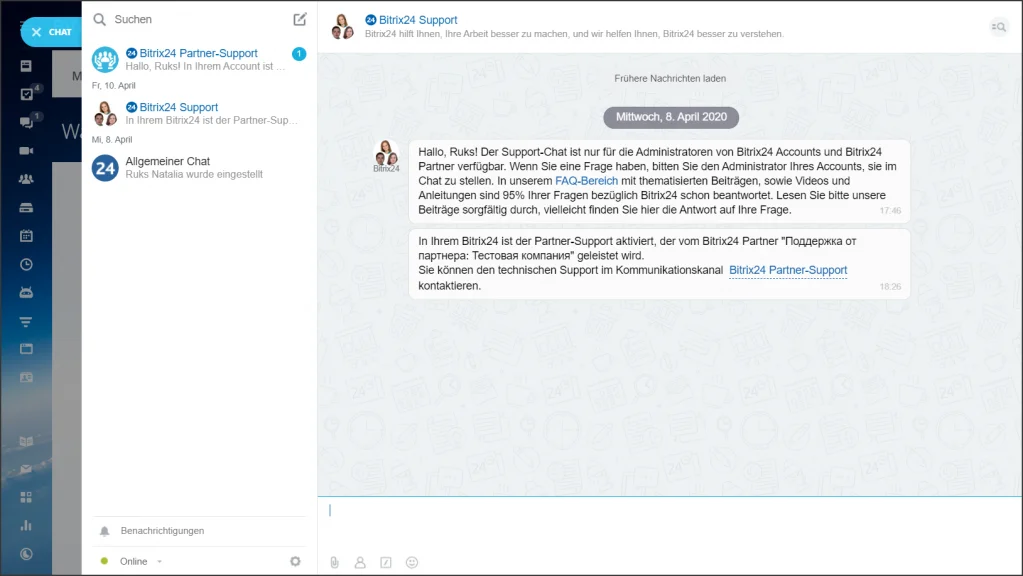Focus the message input field
The image size is (1023, 576).
click(x=670, y=522)
